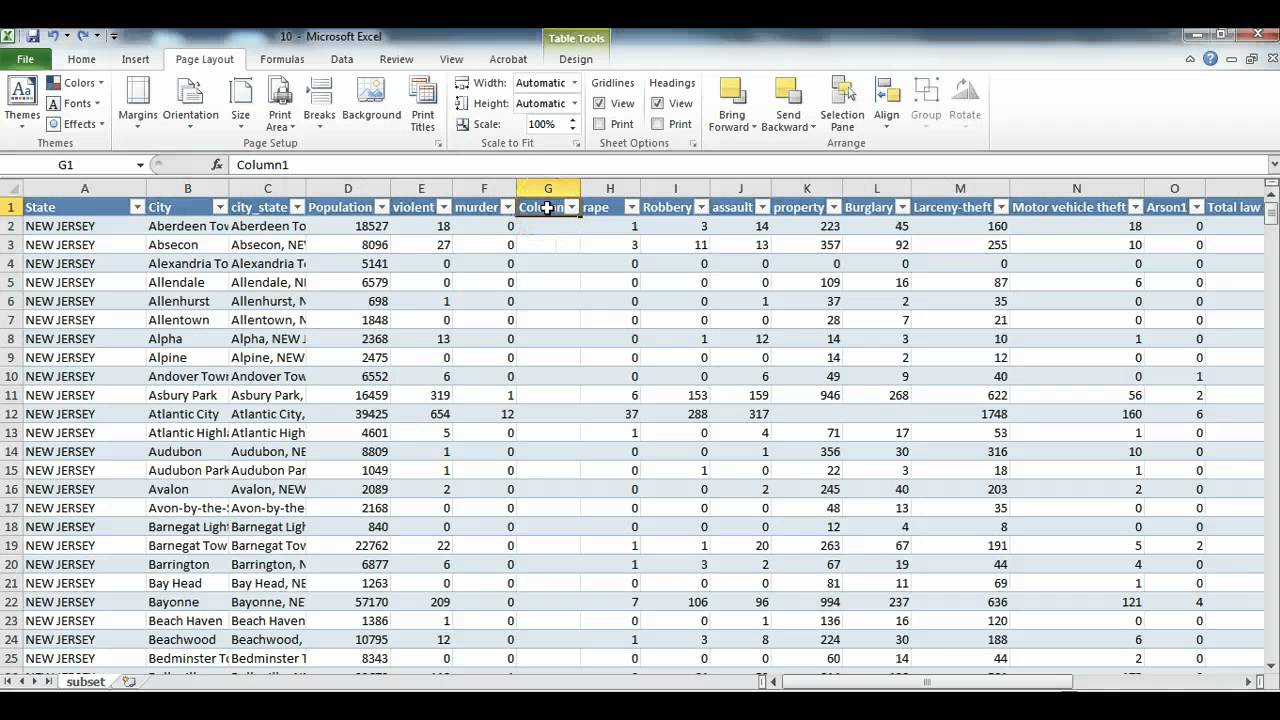Click the Insert Function fx button
Viewport: 1280px width, 720px height.
pos(217,165)
